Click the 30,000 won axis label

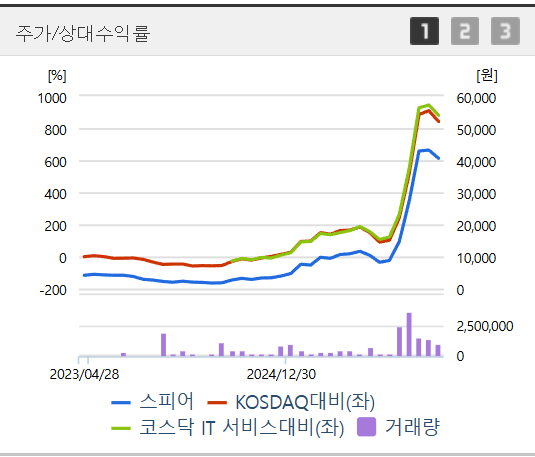tap(476, 194)
